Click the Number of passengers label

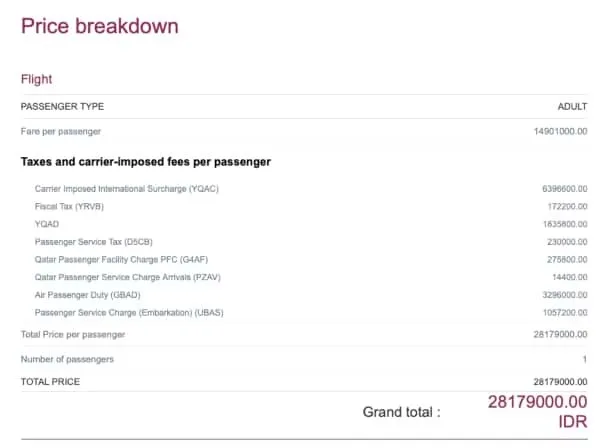click(67, 358)
